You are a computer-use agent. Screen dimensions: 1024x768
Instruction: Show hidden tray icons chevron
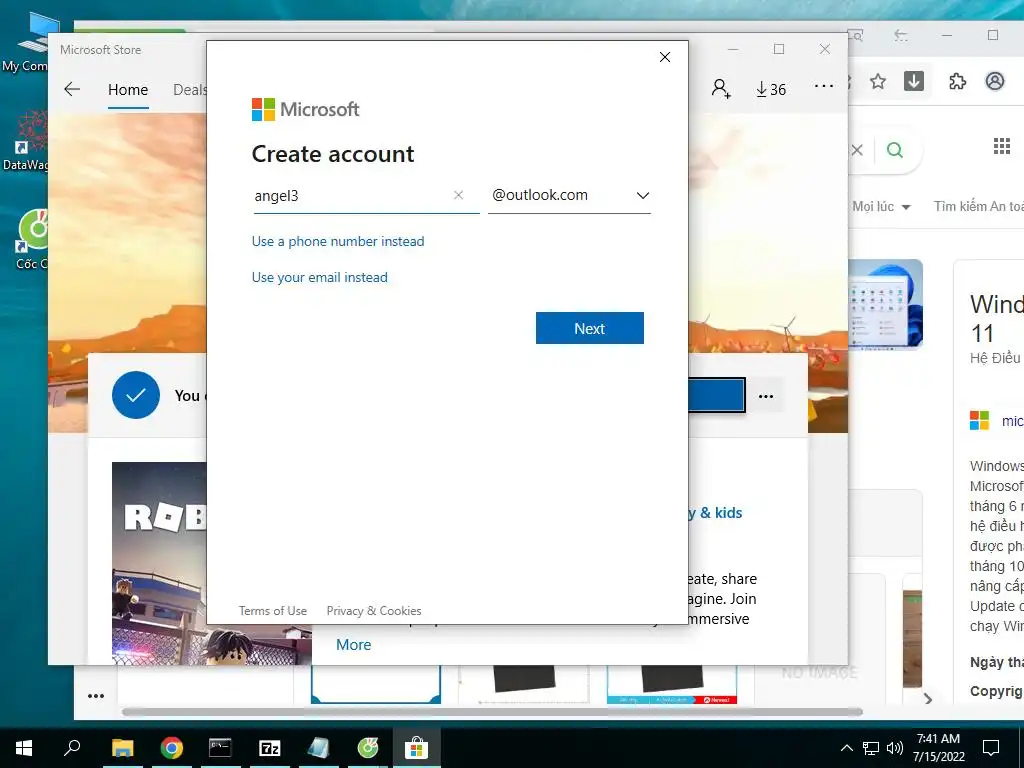[x=846, y=748]
